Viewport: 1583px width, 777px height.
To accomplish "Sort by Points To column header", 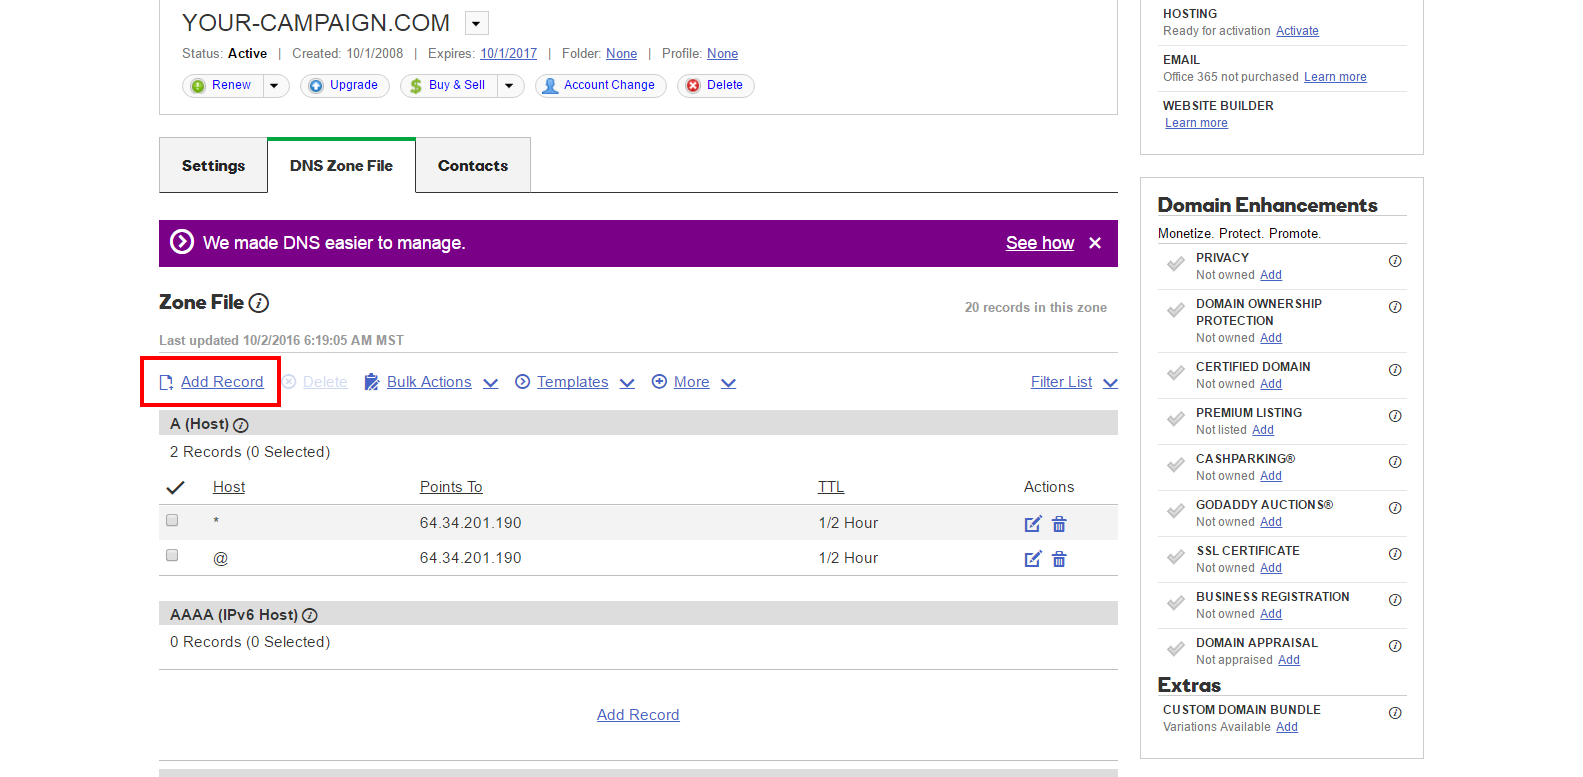I will 451,487.
